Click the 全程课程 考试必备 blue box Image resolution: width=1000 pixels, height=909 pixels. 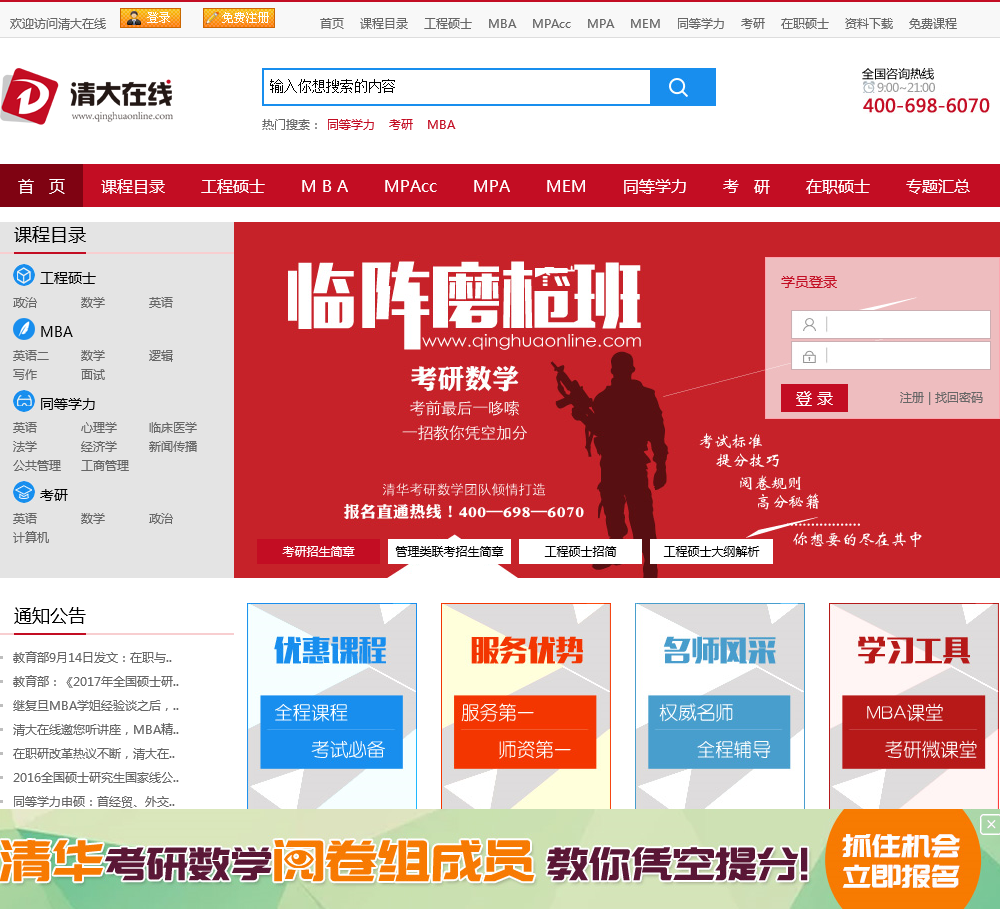[332, 732]
